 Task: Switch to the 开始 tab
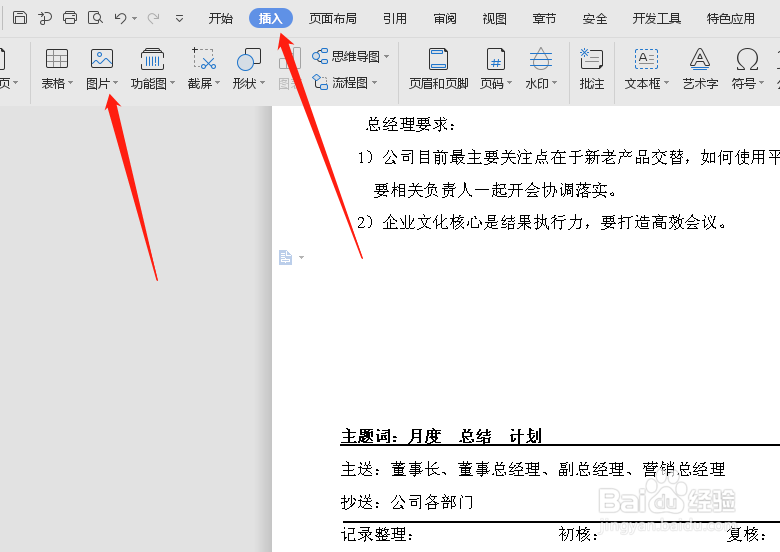(x=220, y=18)
